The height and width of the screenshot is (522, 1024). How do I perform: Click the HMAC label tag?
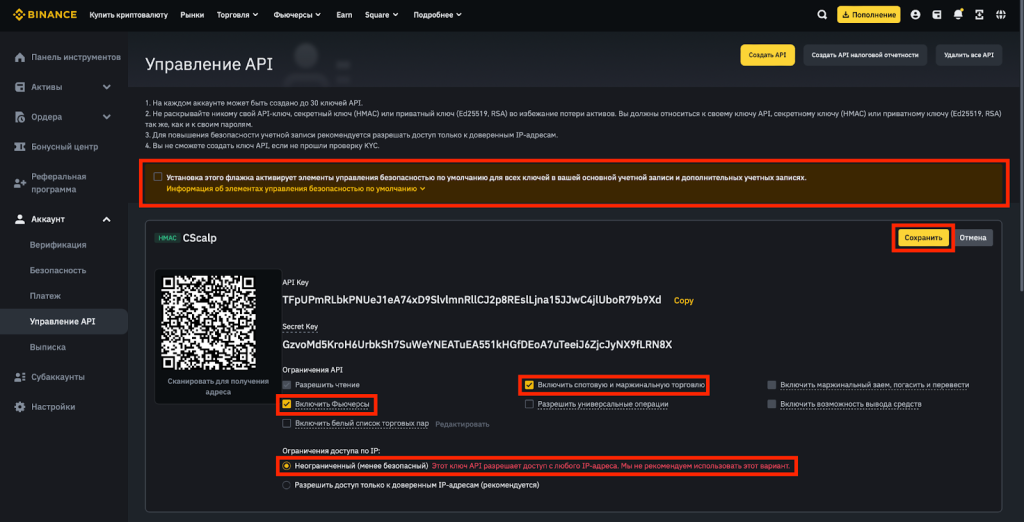tap(167, 238)
